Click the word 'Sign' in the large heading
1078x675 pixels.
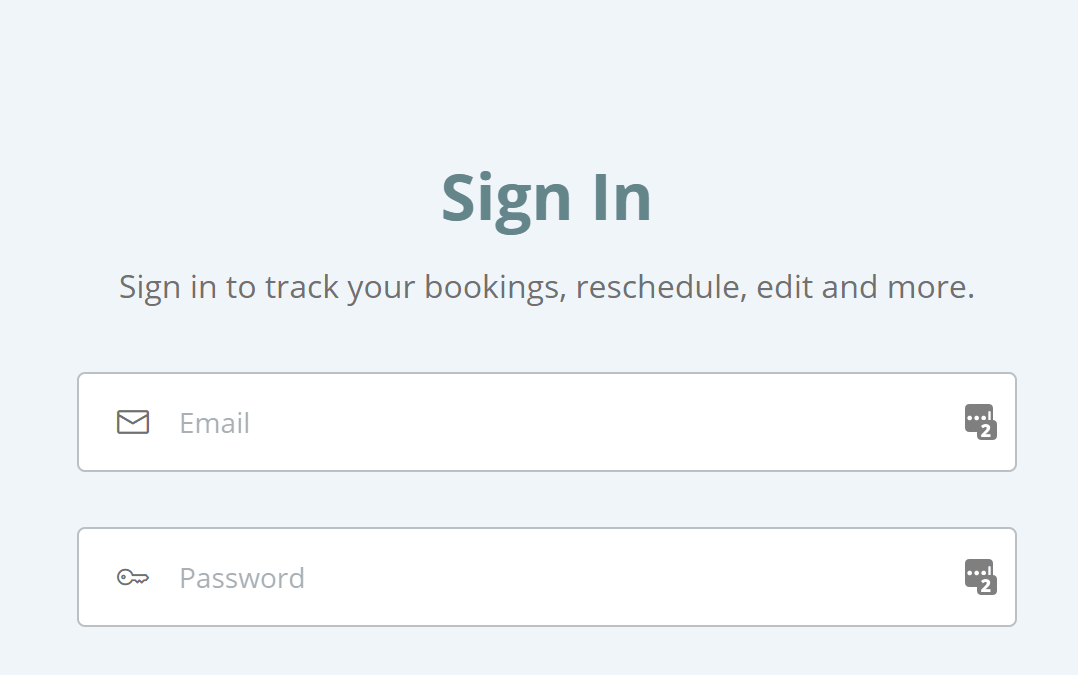(507, 201)
